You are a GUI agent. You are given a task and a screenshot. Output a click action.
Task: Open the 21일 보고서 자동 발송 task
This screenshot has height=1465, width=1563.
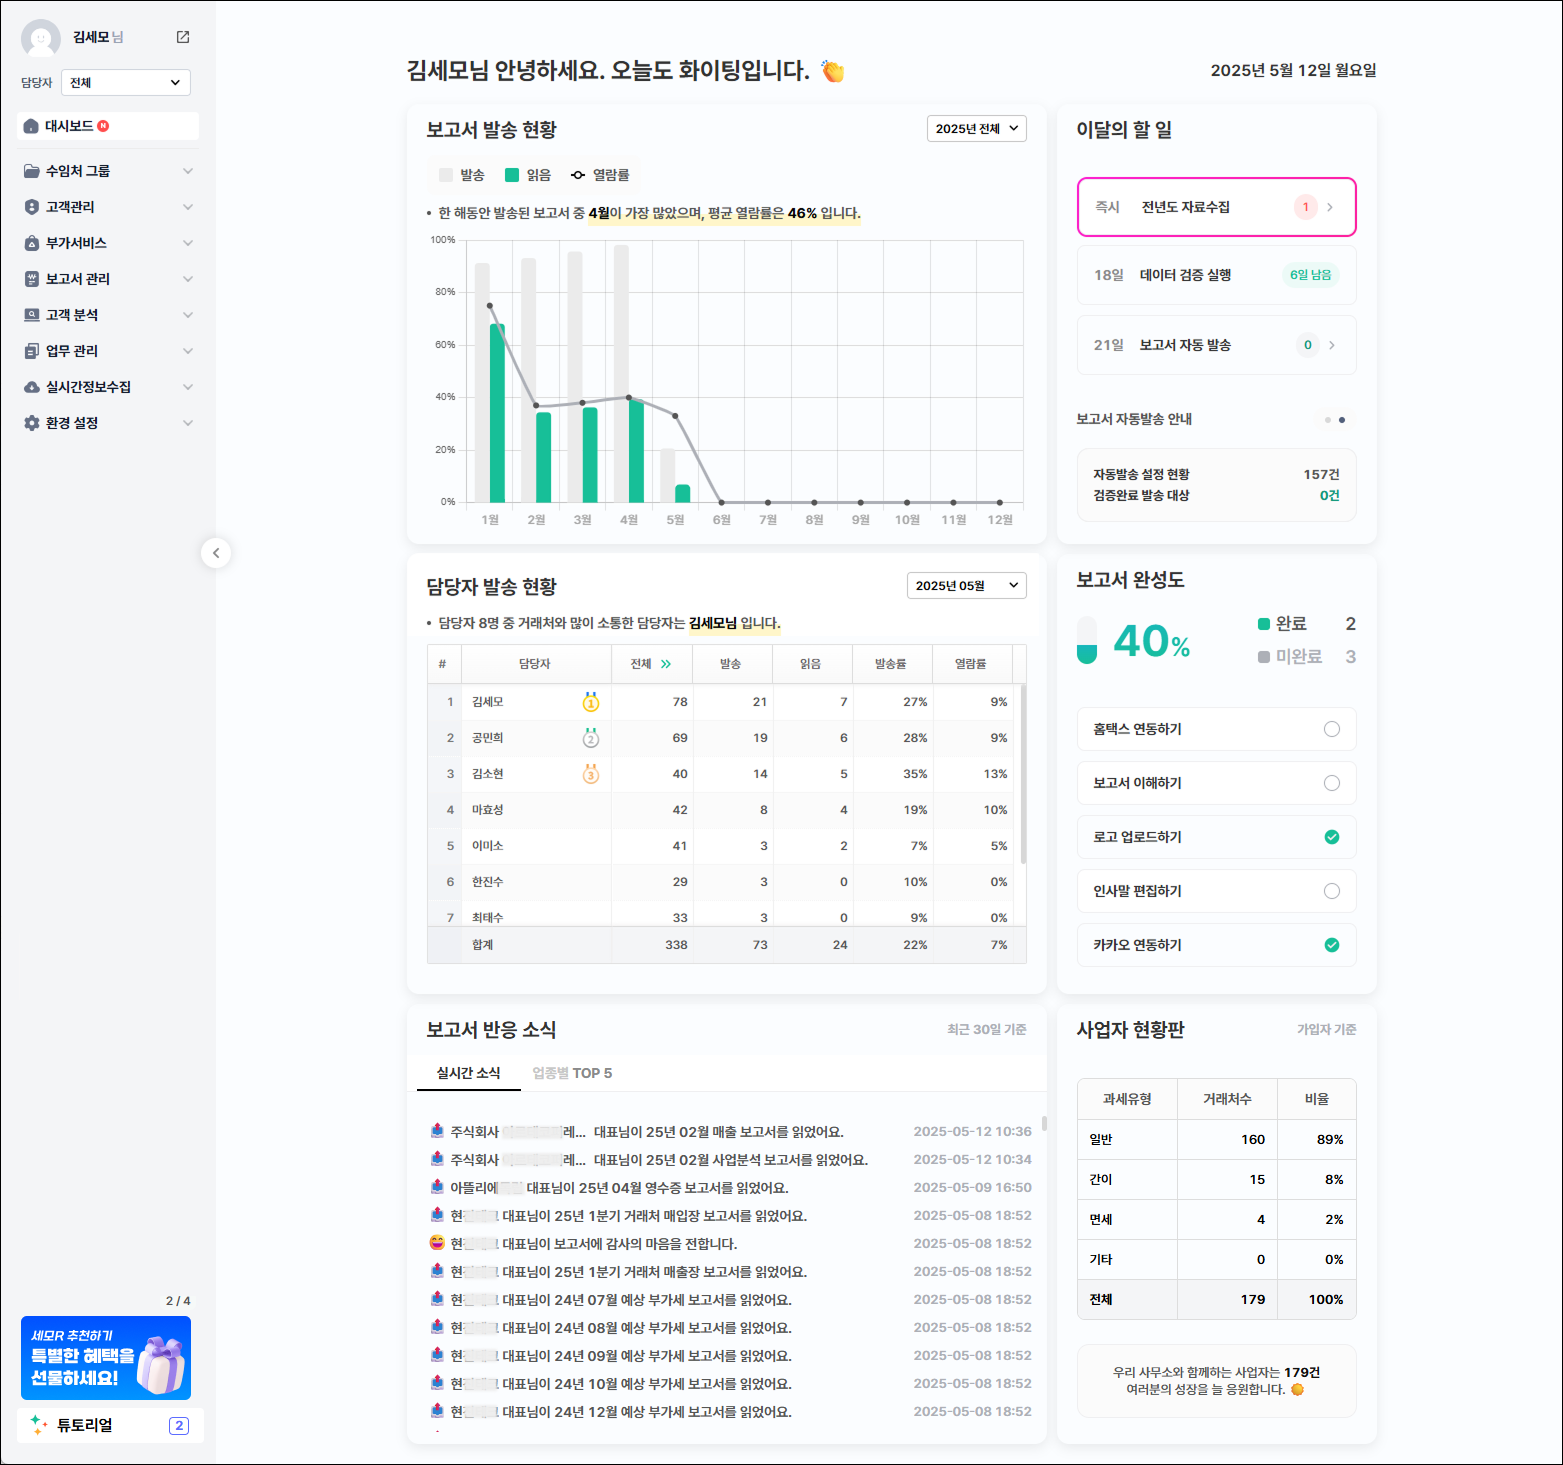coord(1216,345)
